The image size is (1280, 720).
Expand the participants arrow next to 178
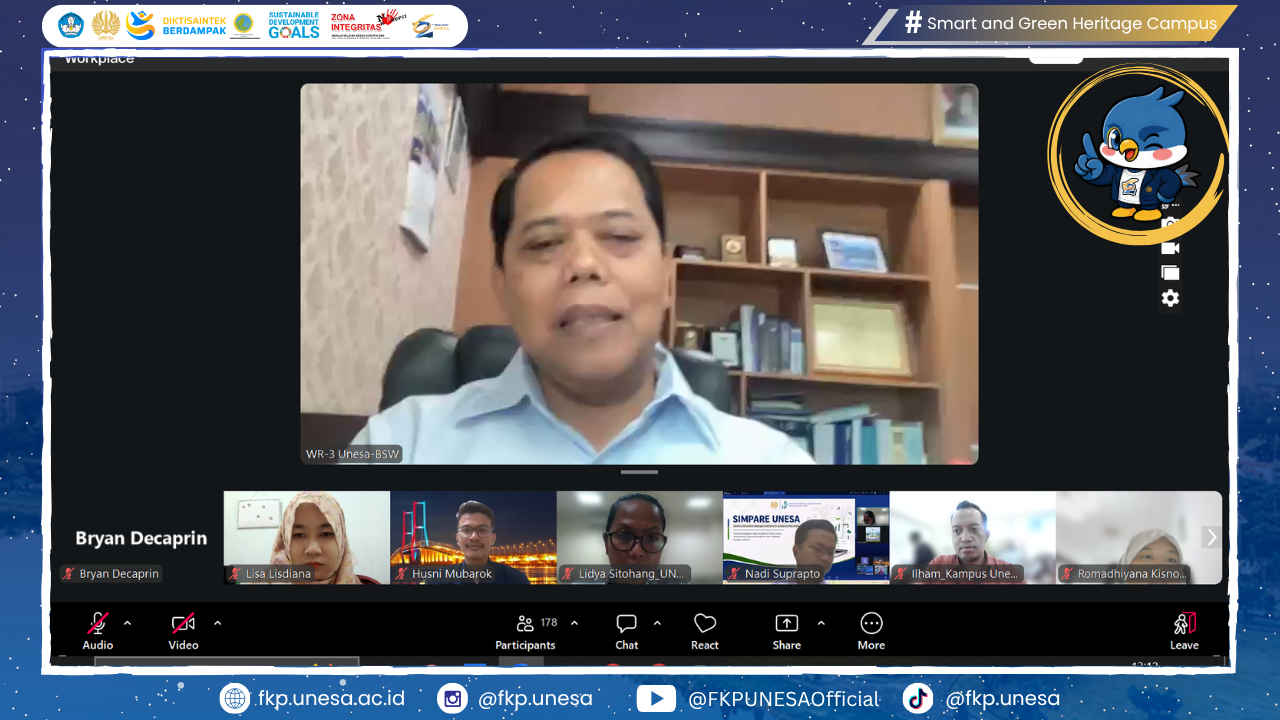[x=574, y=623]
